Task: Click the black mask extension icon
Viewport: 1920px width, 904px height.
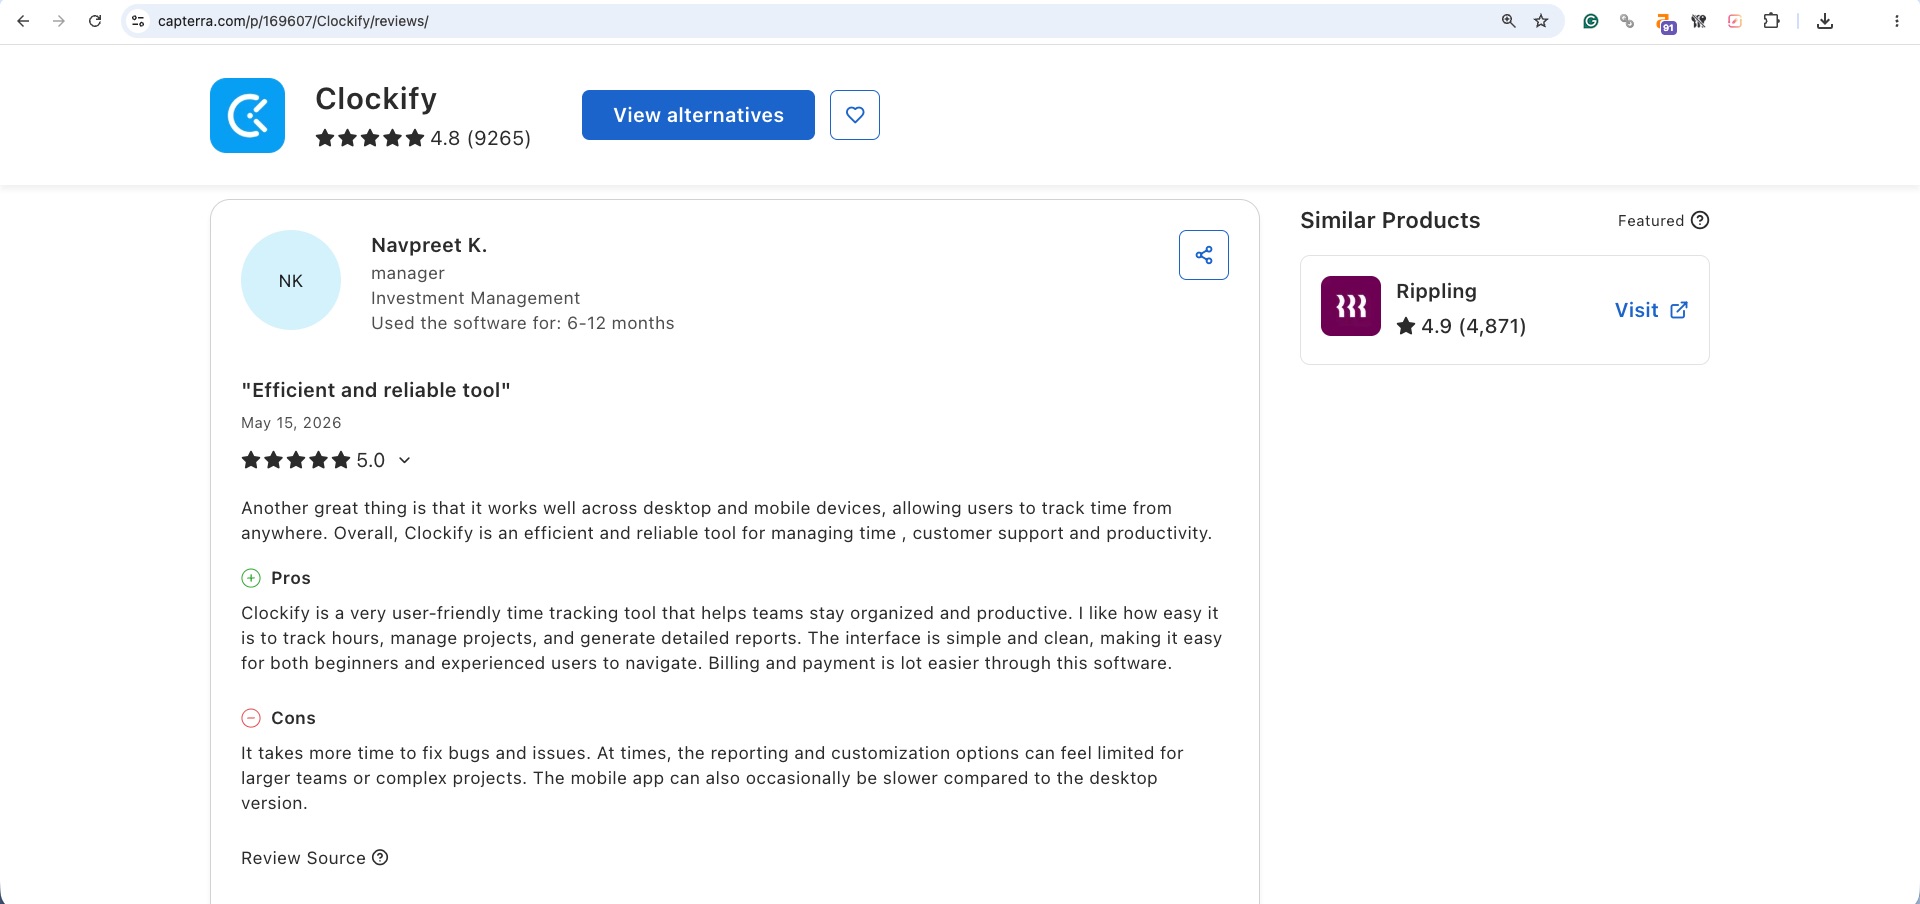Action: (x=1699, y=21)
